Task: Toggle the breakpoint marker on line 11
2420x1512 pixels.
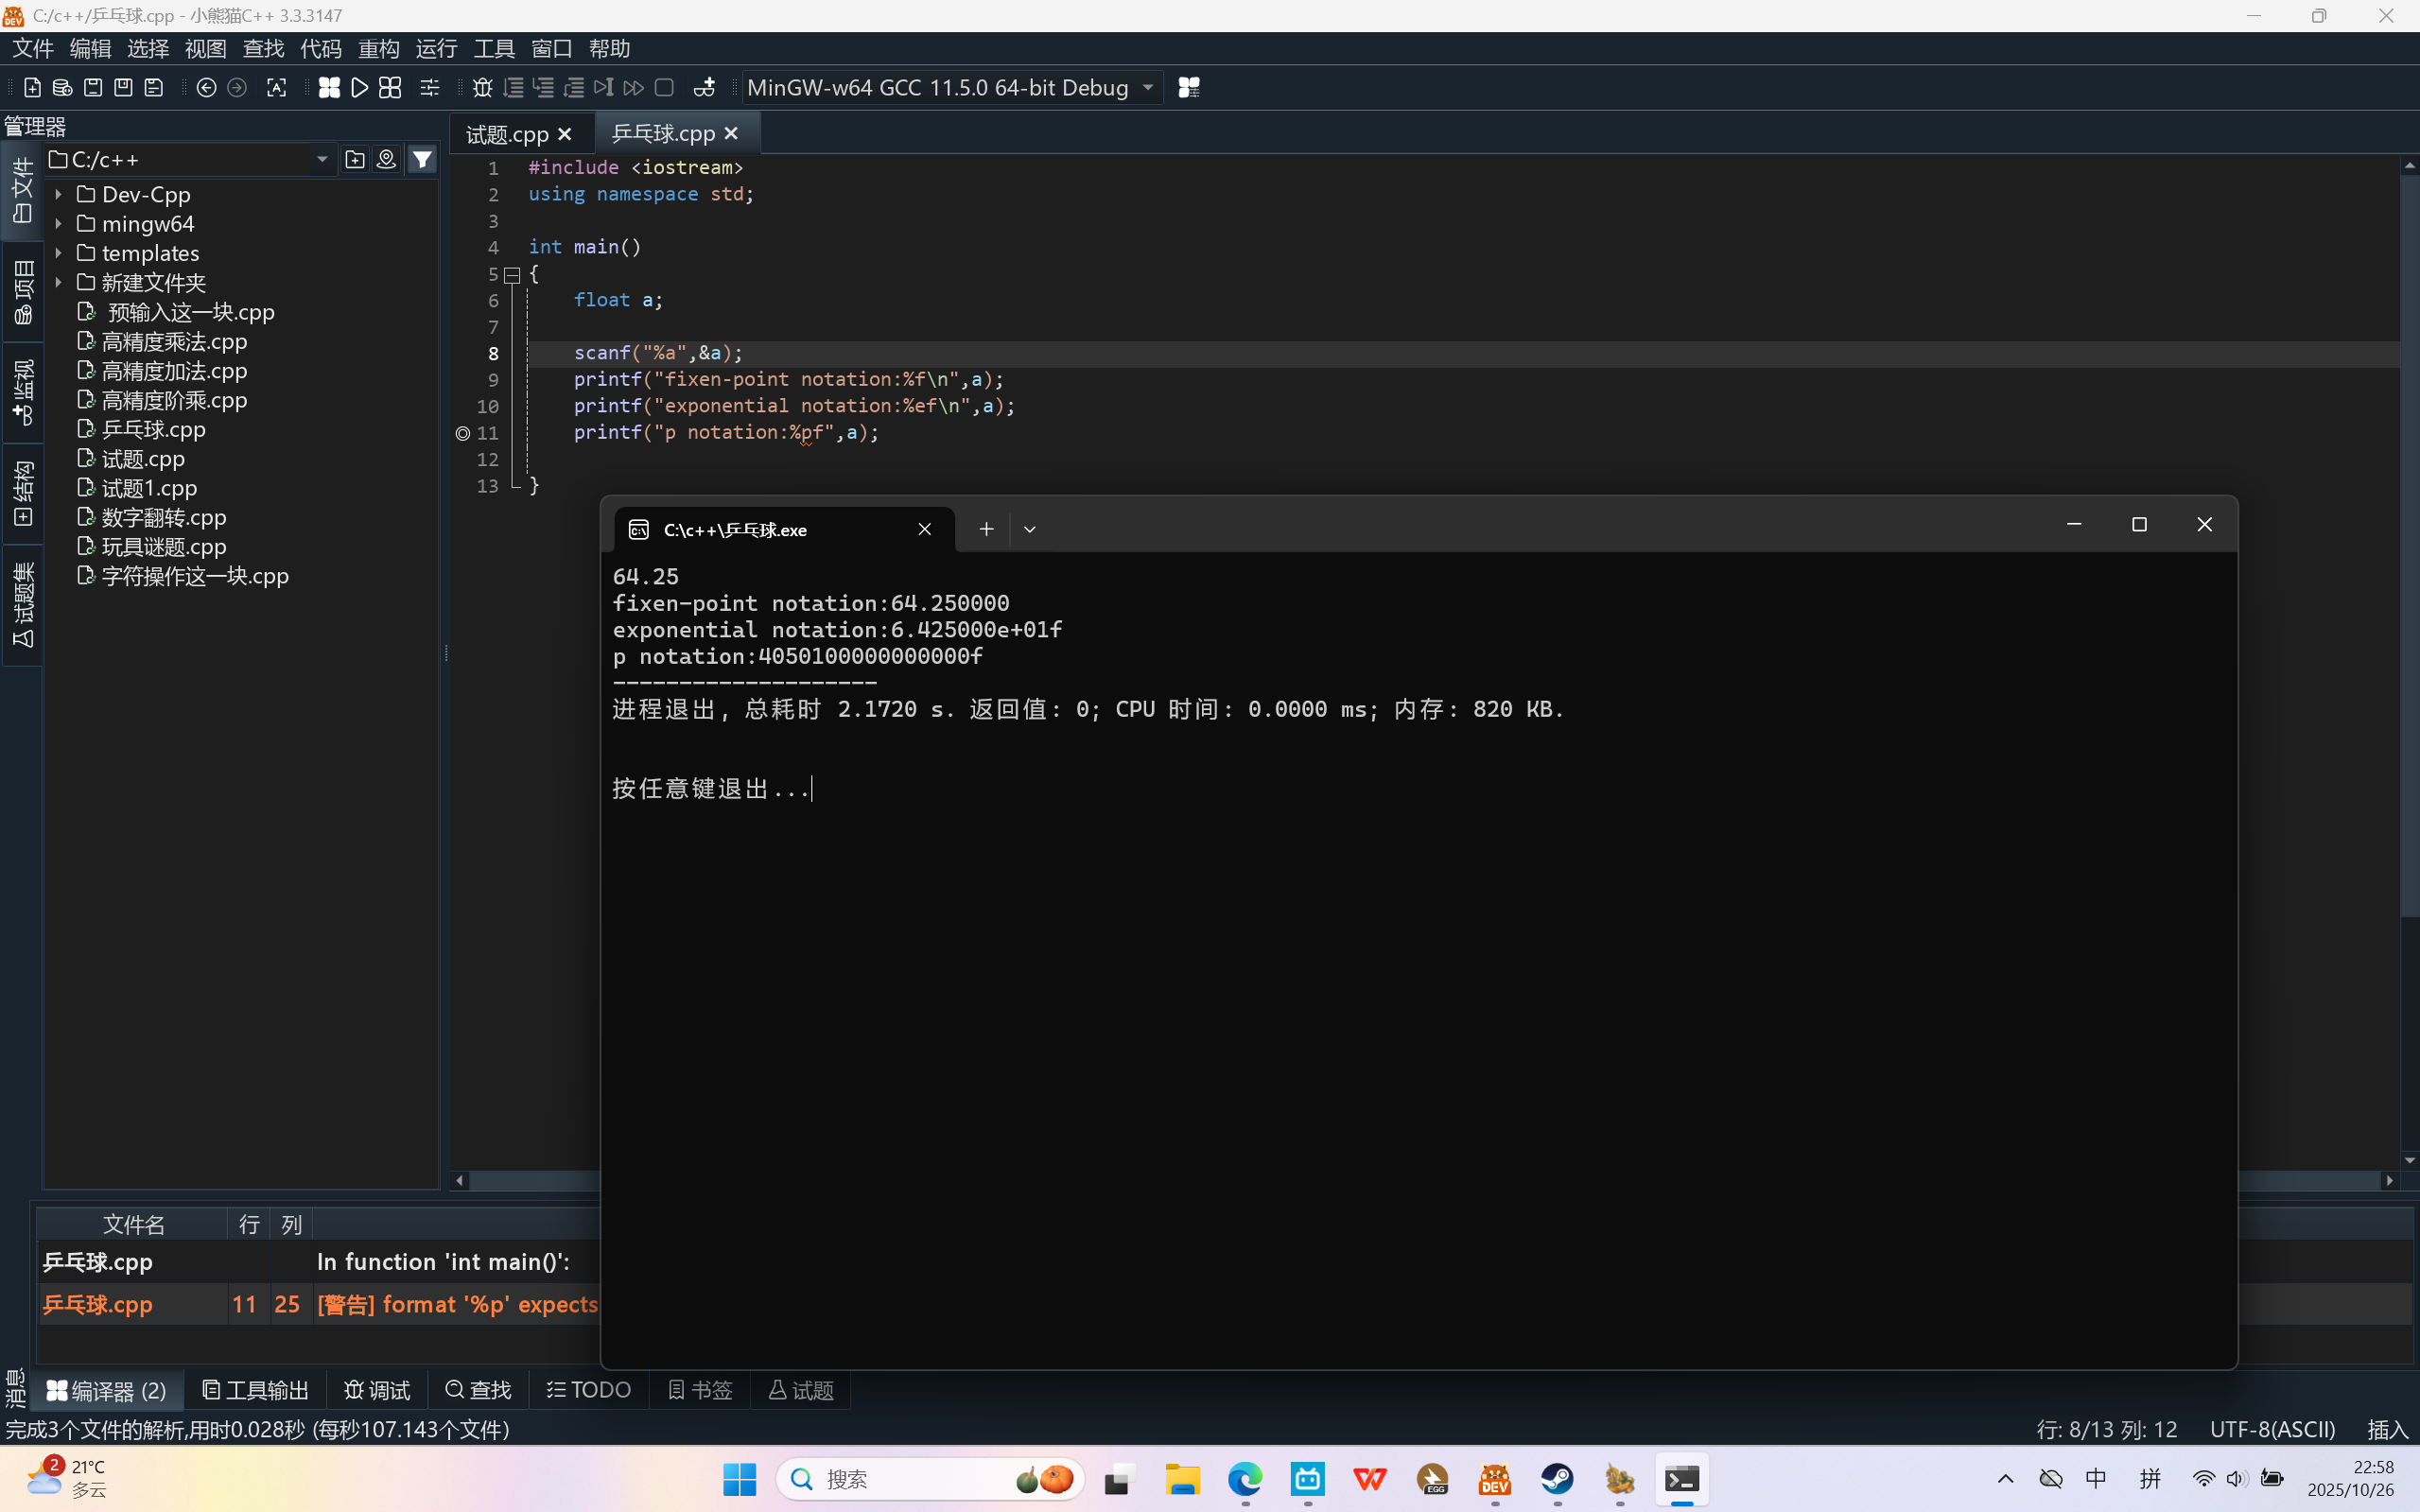Action: point(463,433)
